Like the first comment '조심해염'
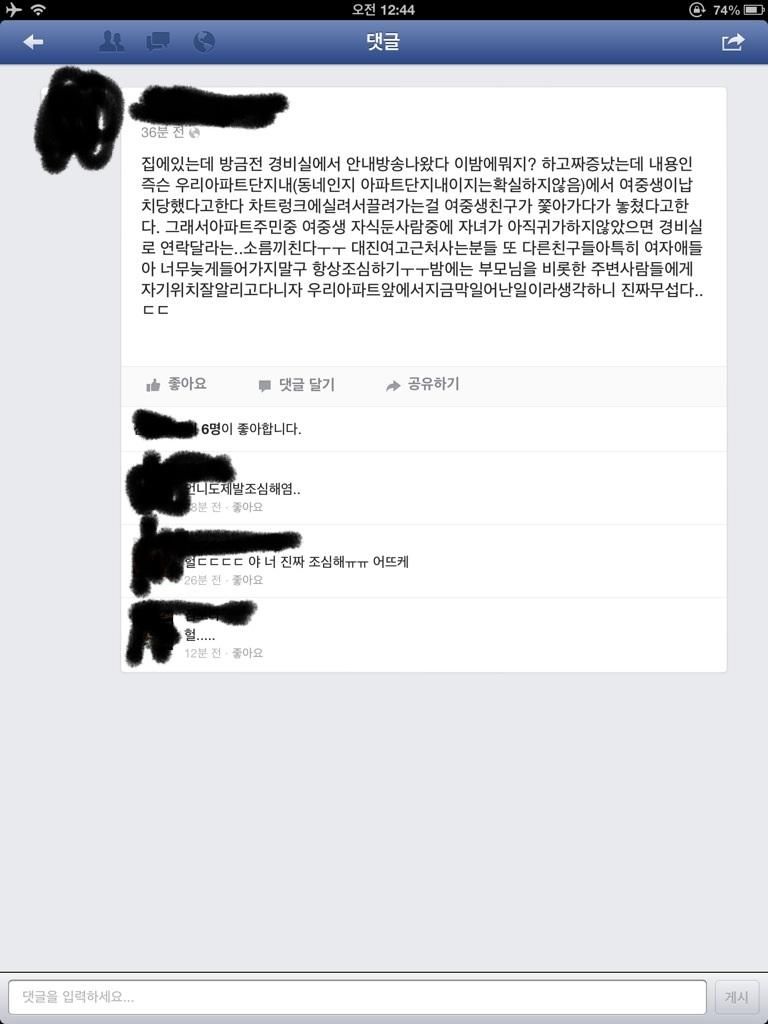Screen dimensions: 768x1024 click(248, 507)
